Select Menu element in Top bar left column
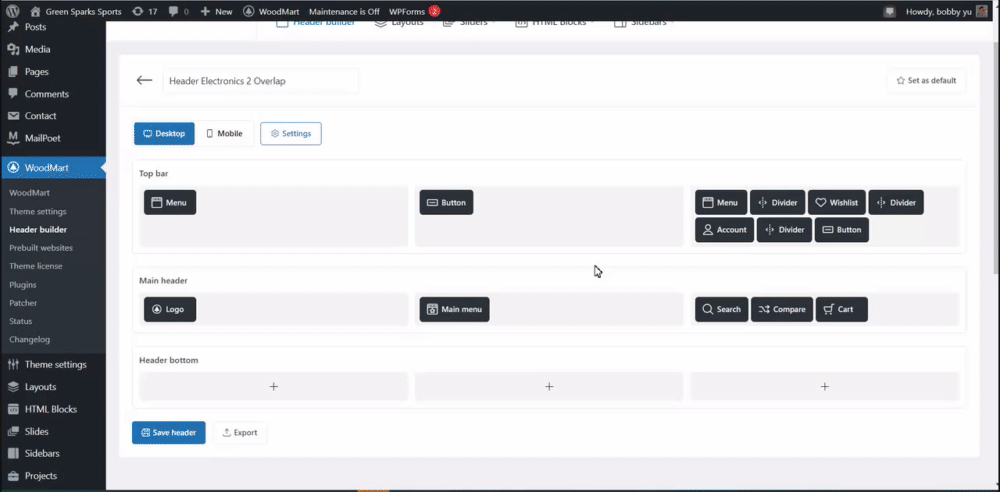1000x492 pixels. pyautogui.click(x=170, y=202)
